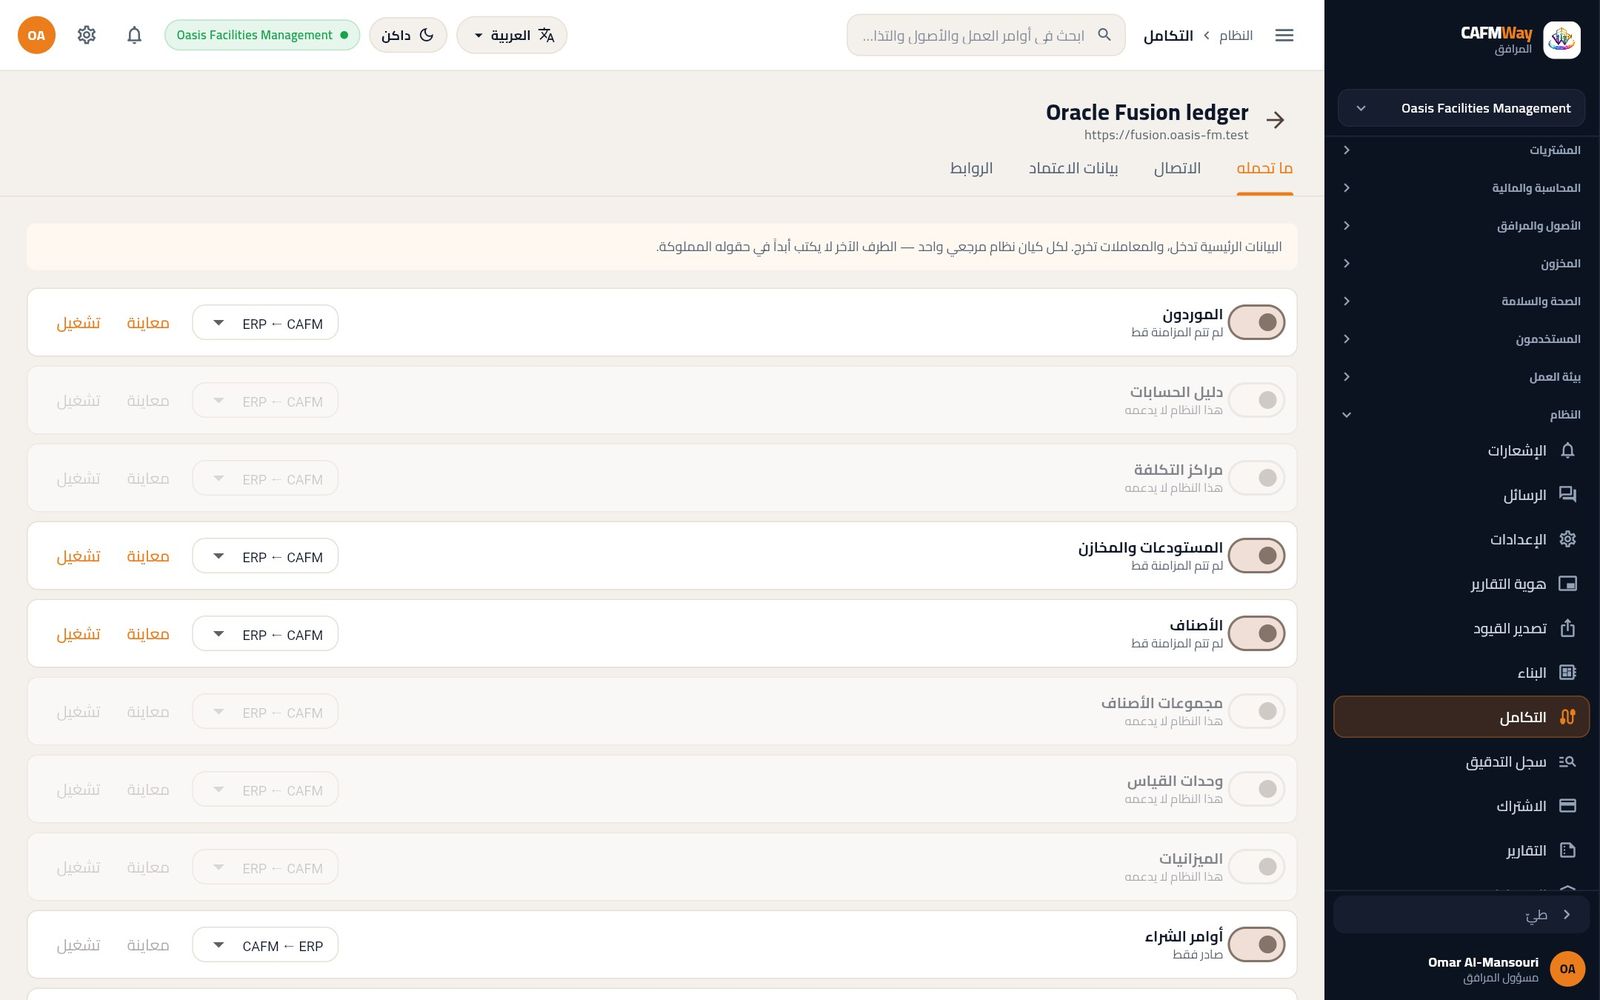1600x1000 pixels.
Task: Open الاشتراك subscription card icon
Action: (x=1567, y=806)
